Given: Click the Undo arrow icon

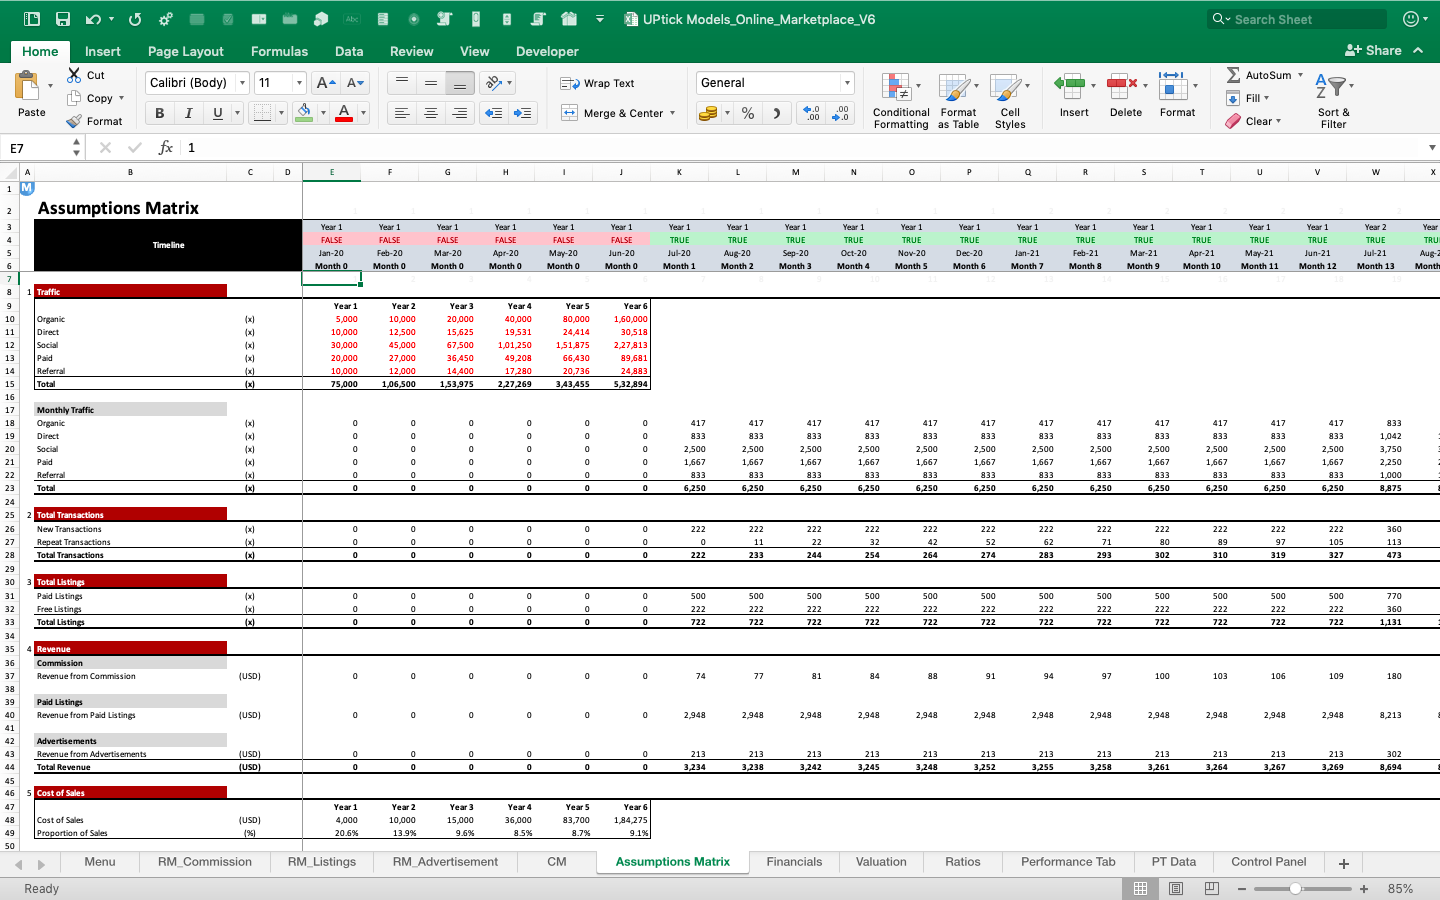Looking at the screenshot, I should click(93, 19).
